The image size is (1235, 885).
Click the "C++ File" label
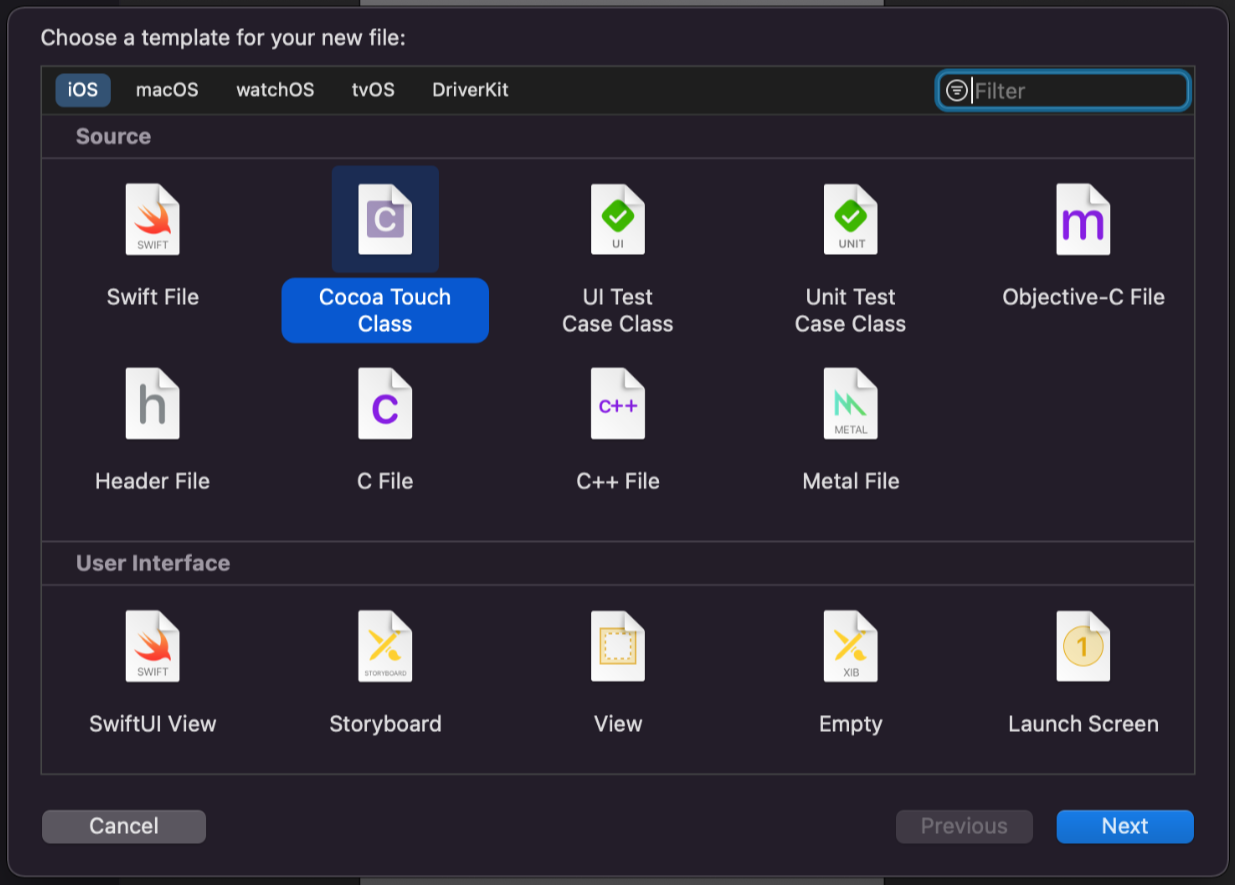pyautogui.click(x=618, y=481)
